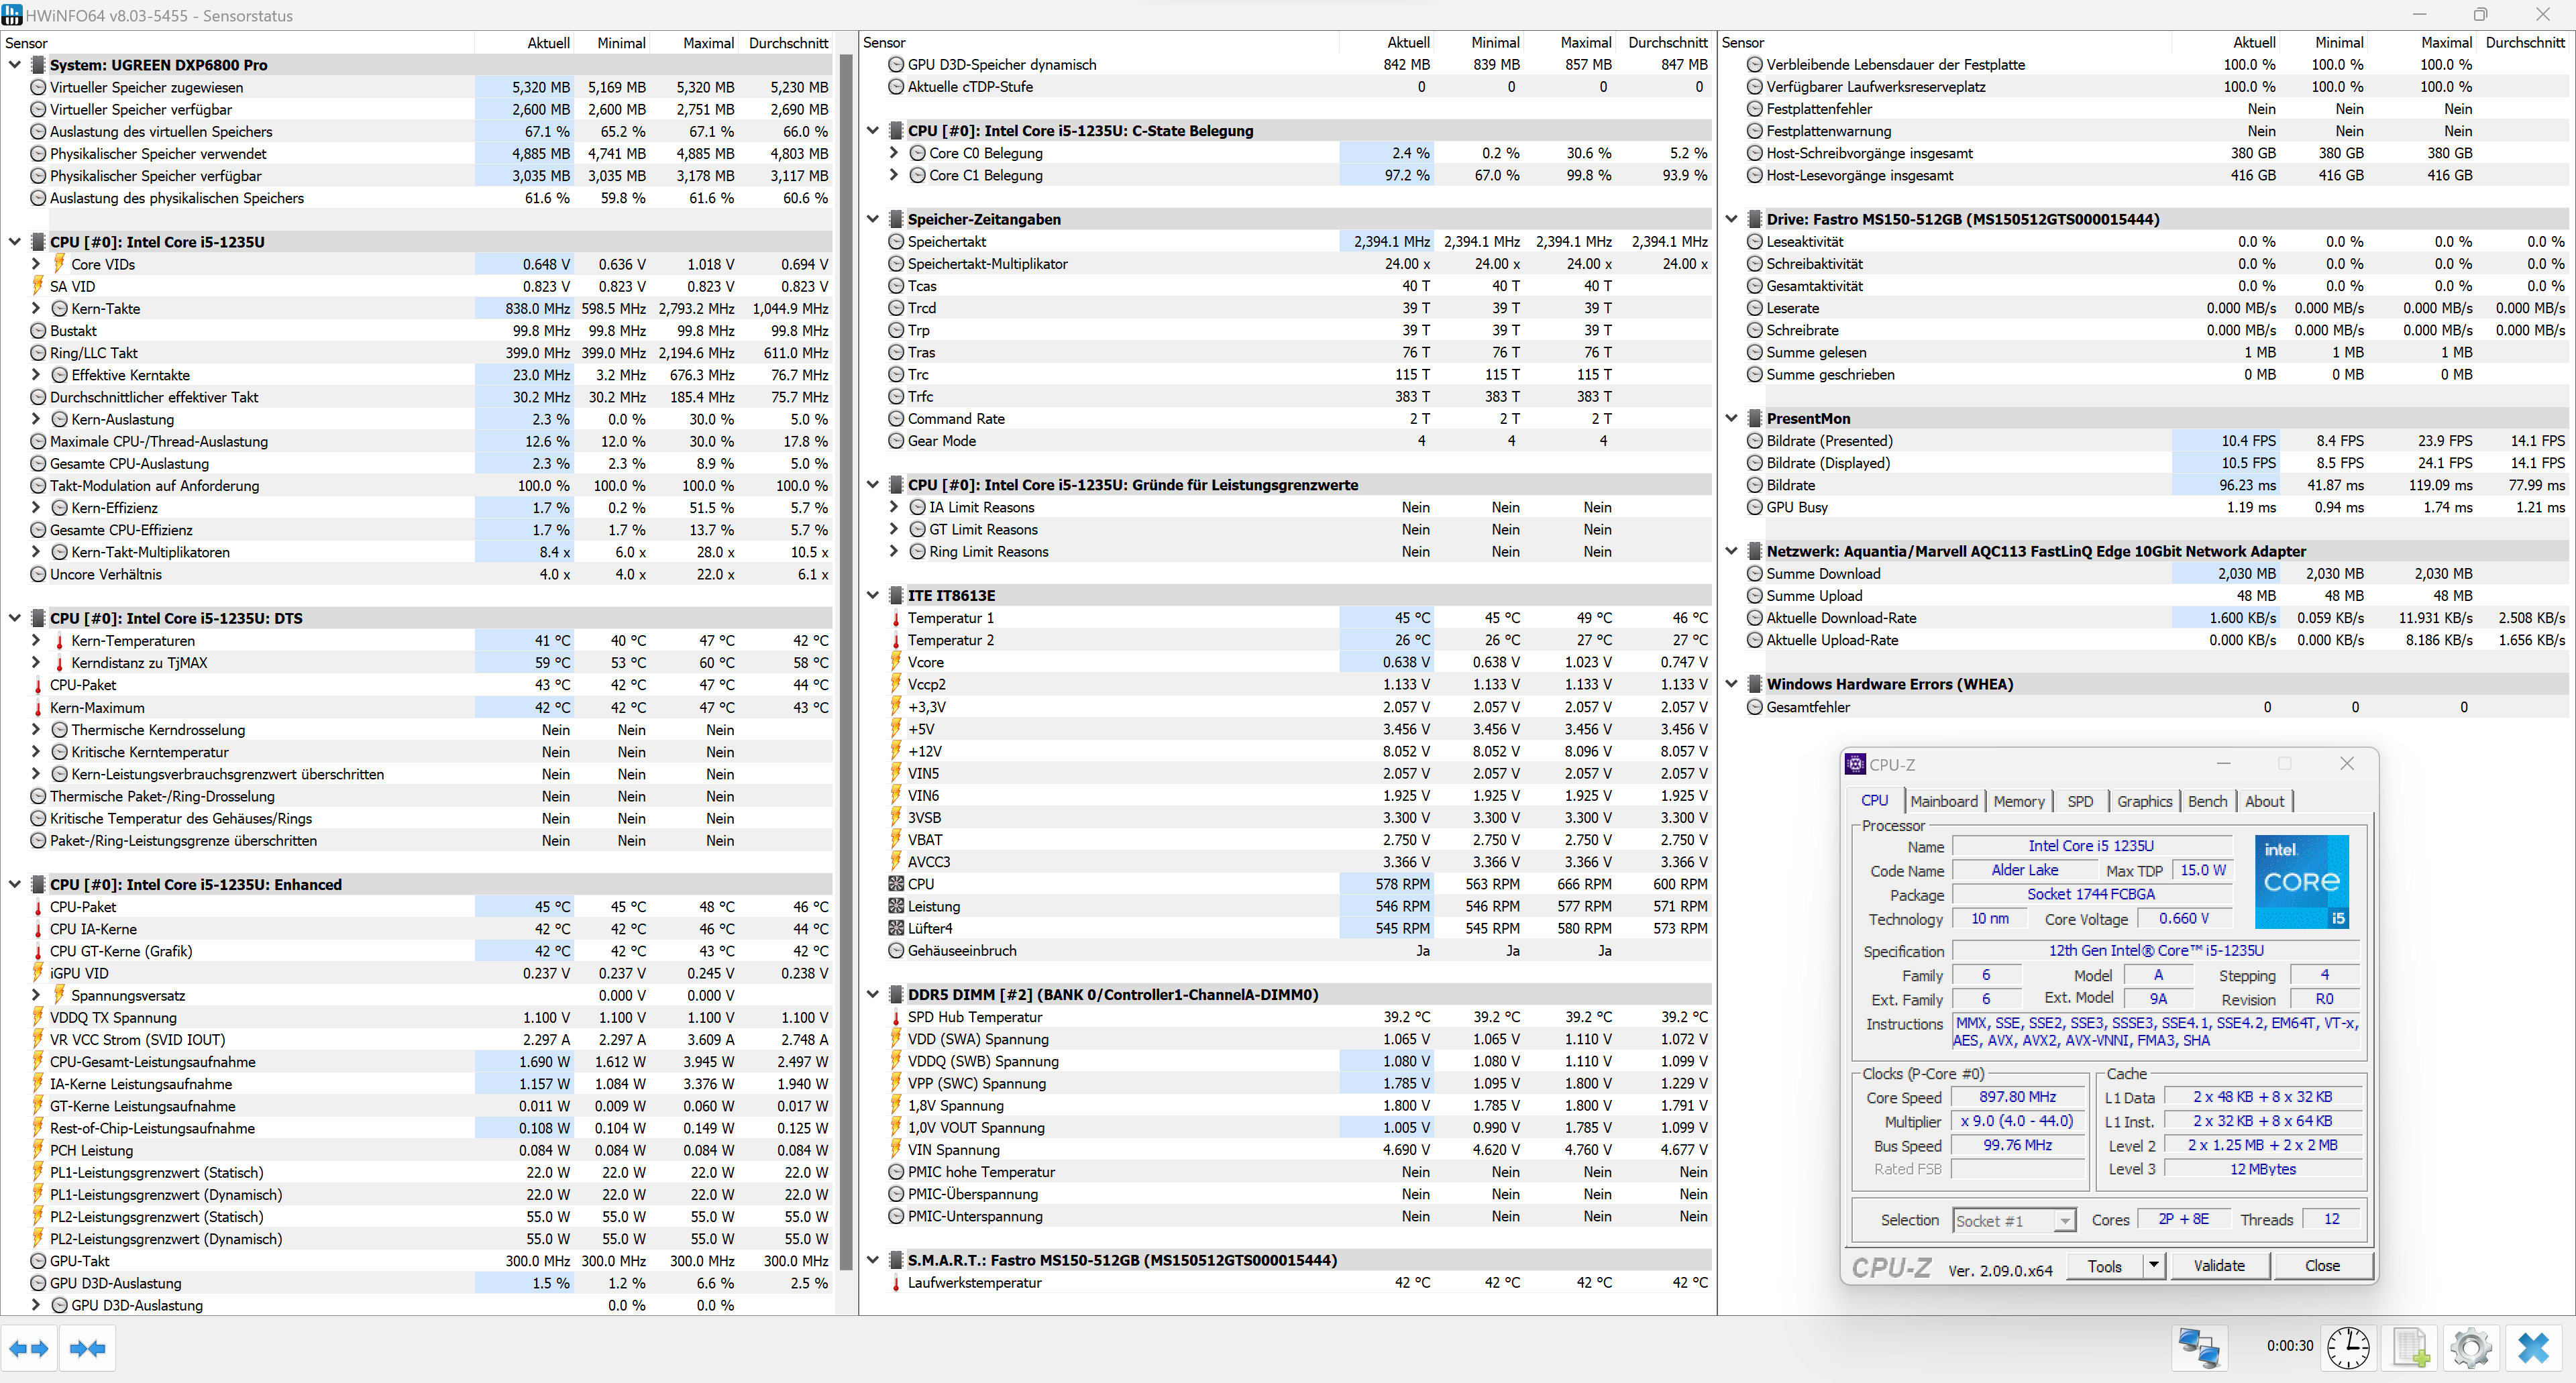Collapse the PresentMon sensor group
2576x1383 pixels.
click(1731, 418)
